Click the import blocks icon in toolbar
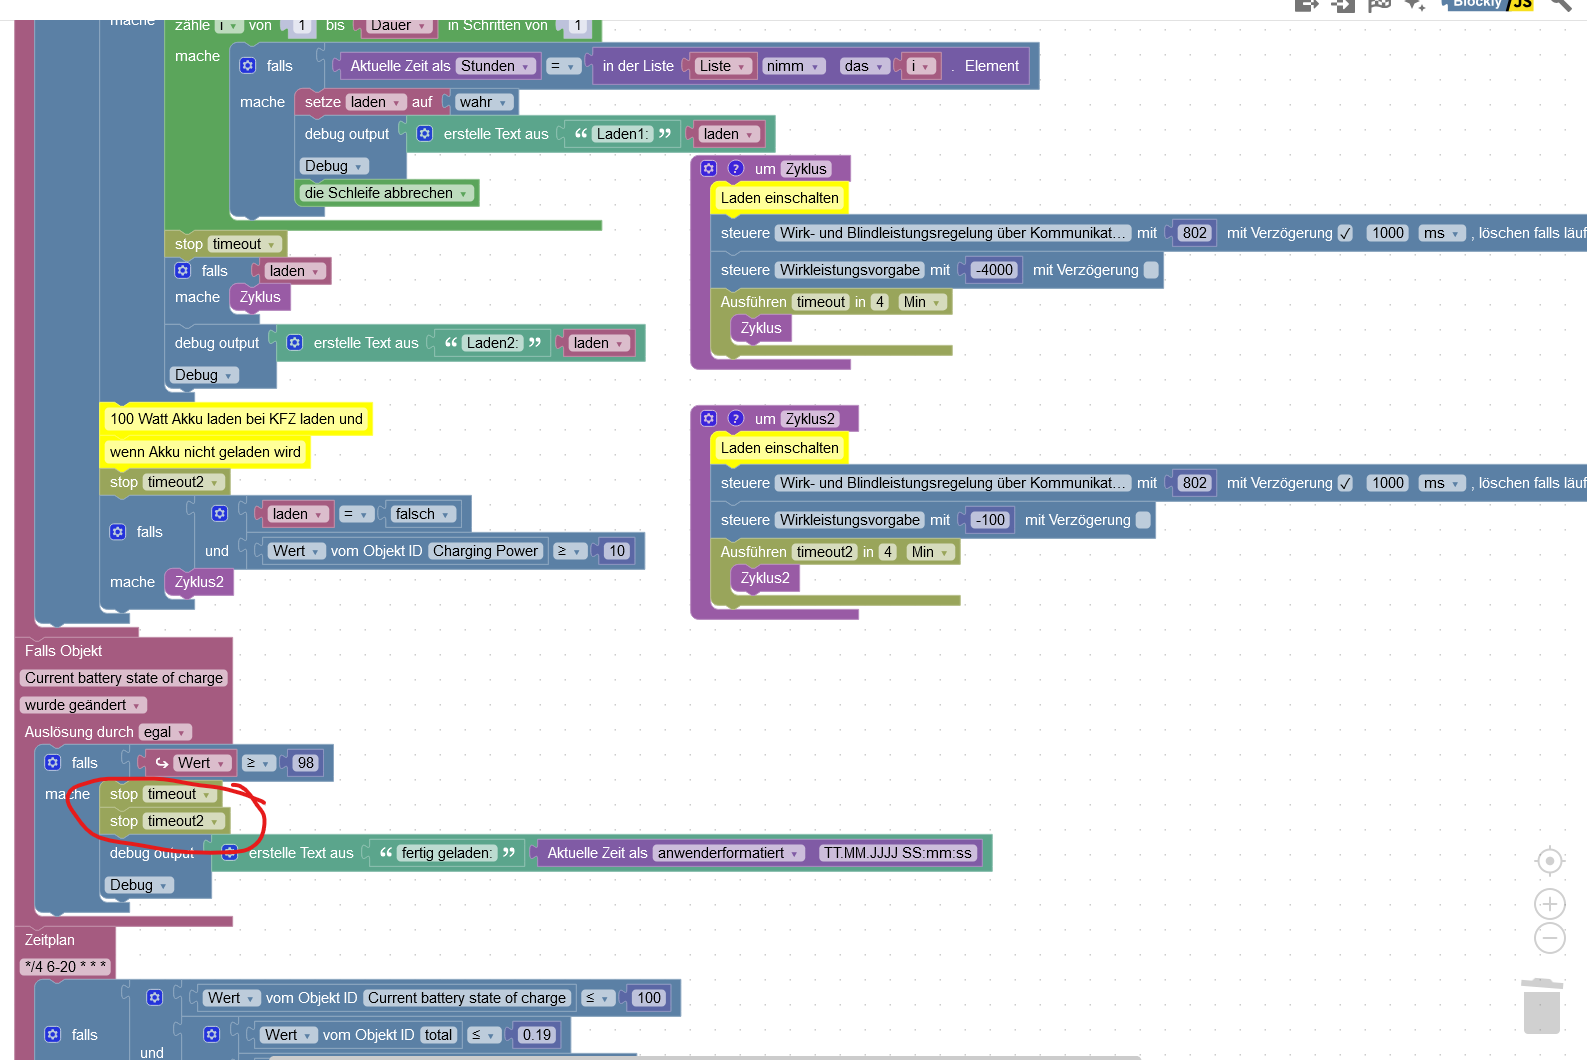This screenshot has width=1587, height=1060. 1342,5
